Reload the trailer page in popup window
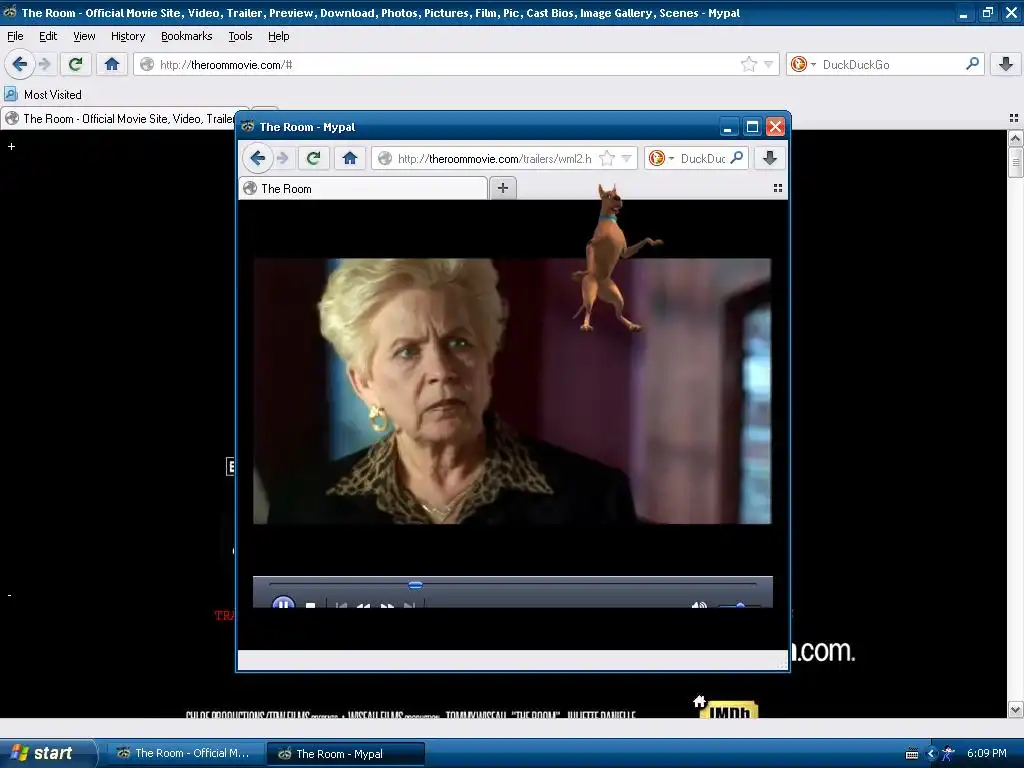 tap(313, 158)
